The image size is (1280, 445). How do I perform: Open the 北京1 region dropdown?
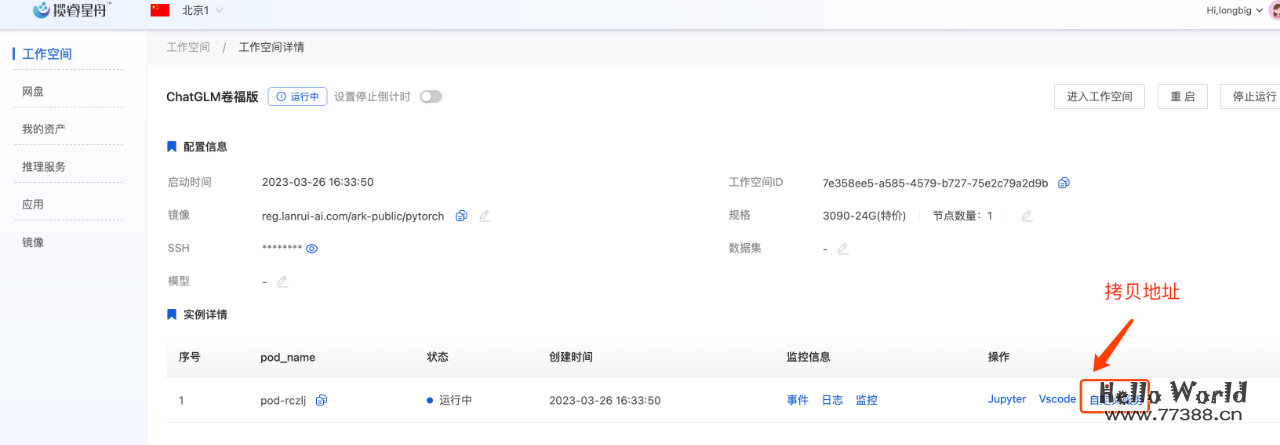202,10
